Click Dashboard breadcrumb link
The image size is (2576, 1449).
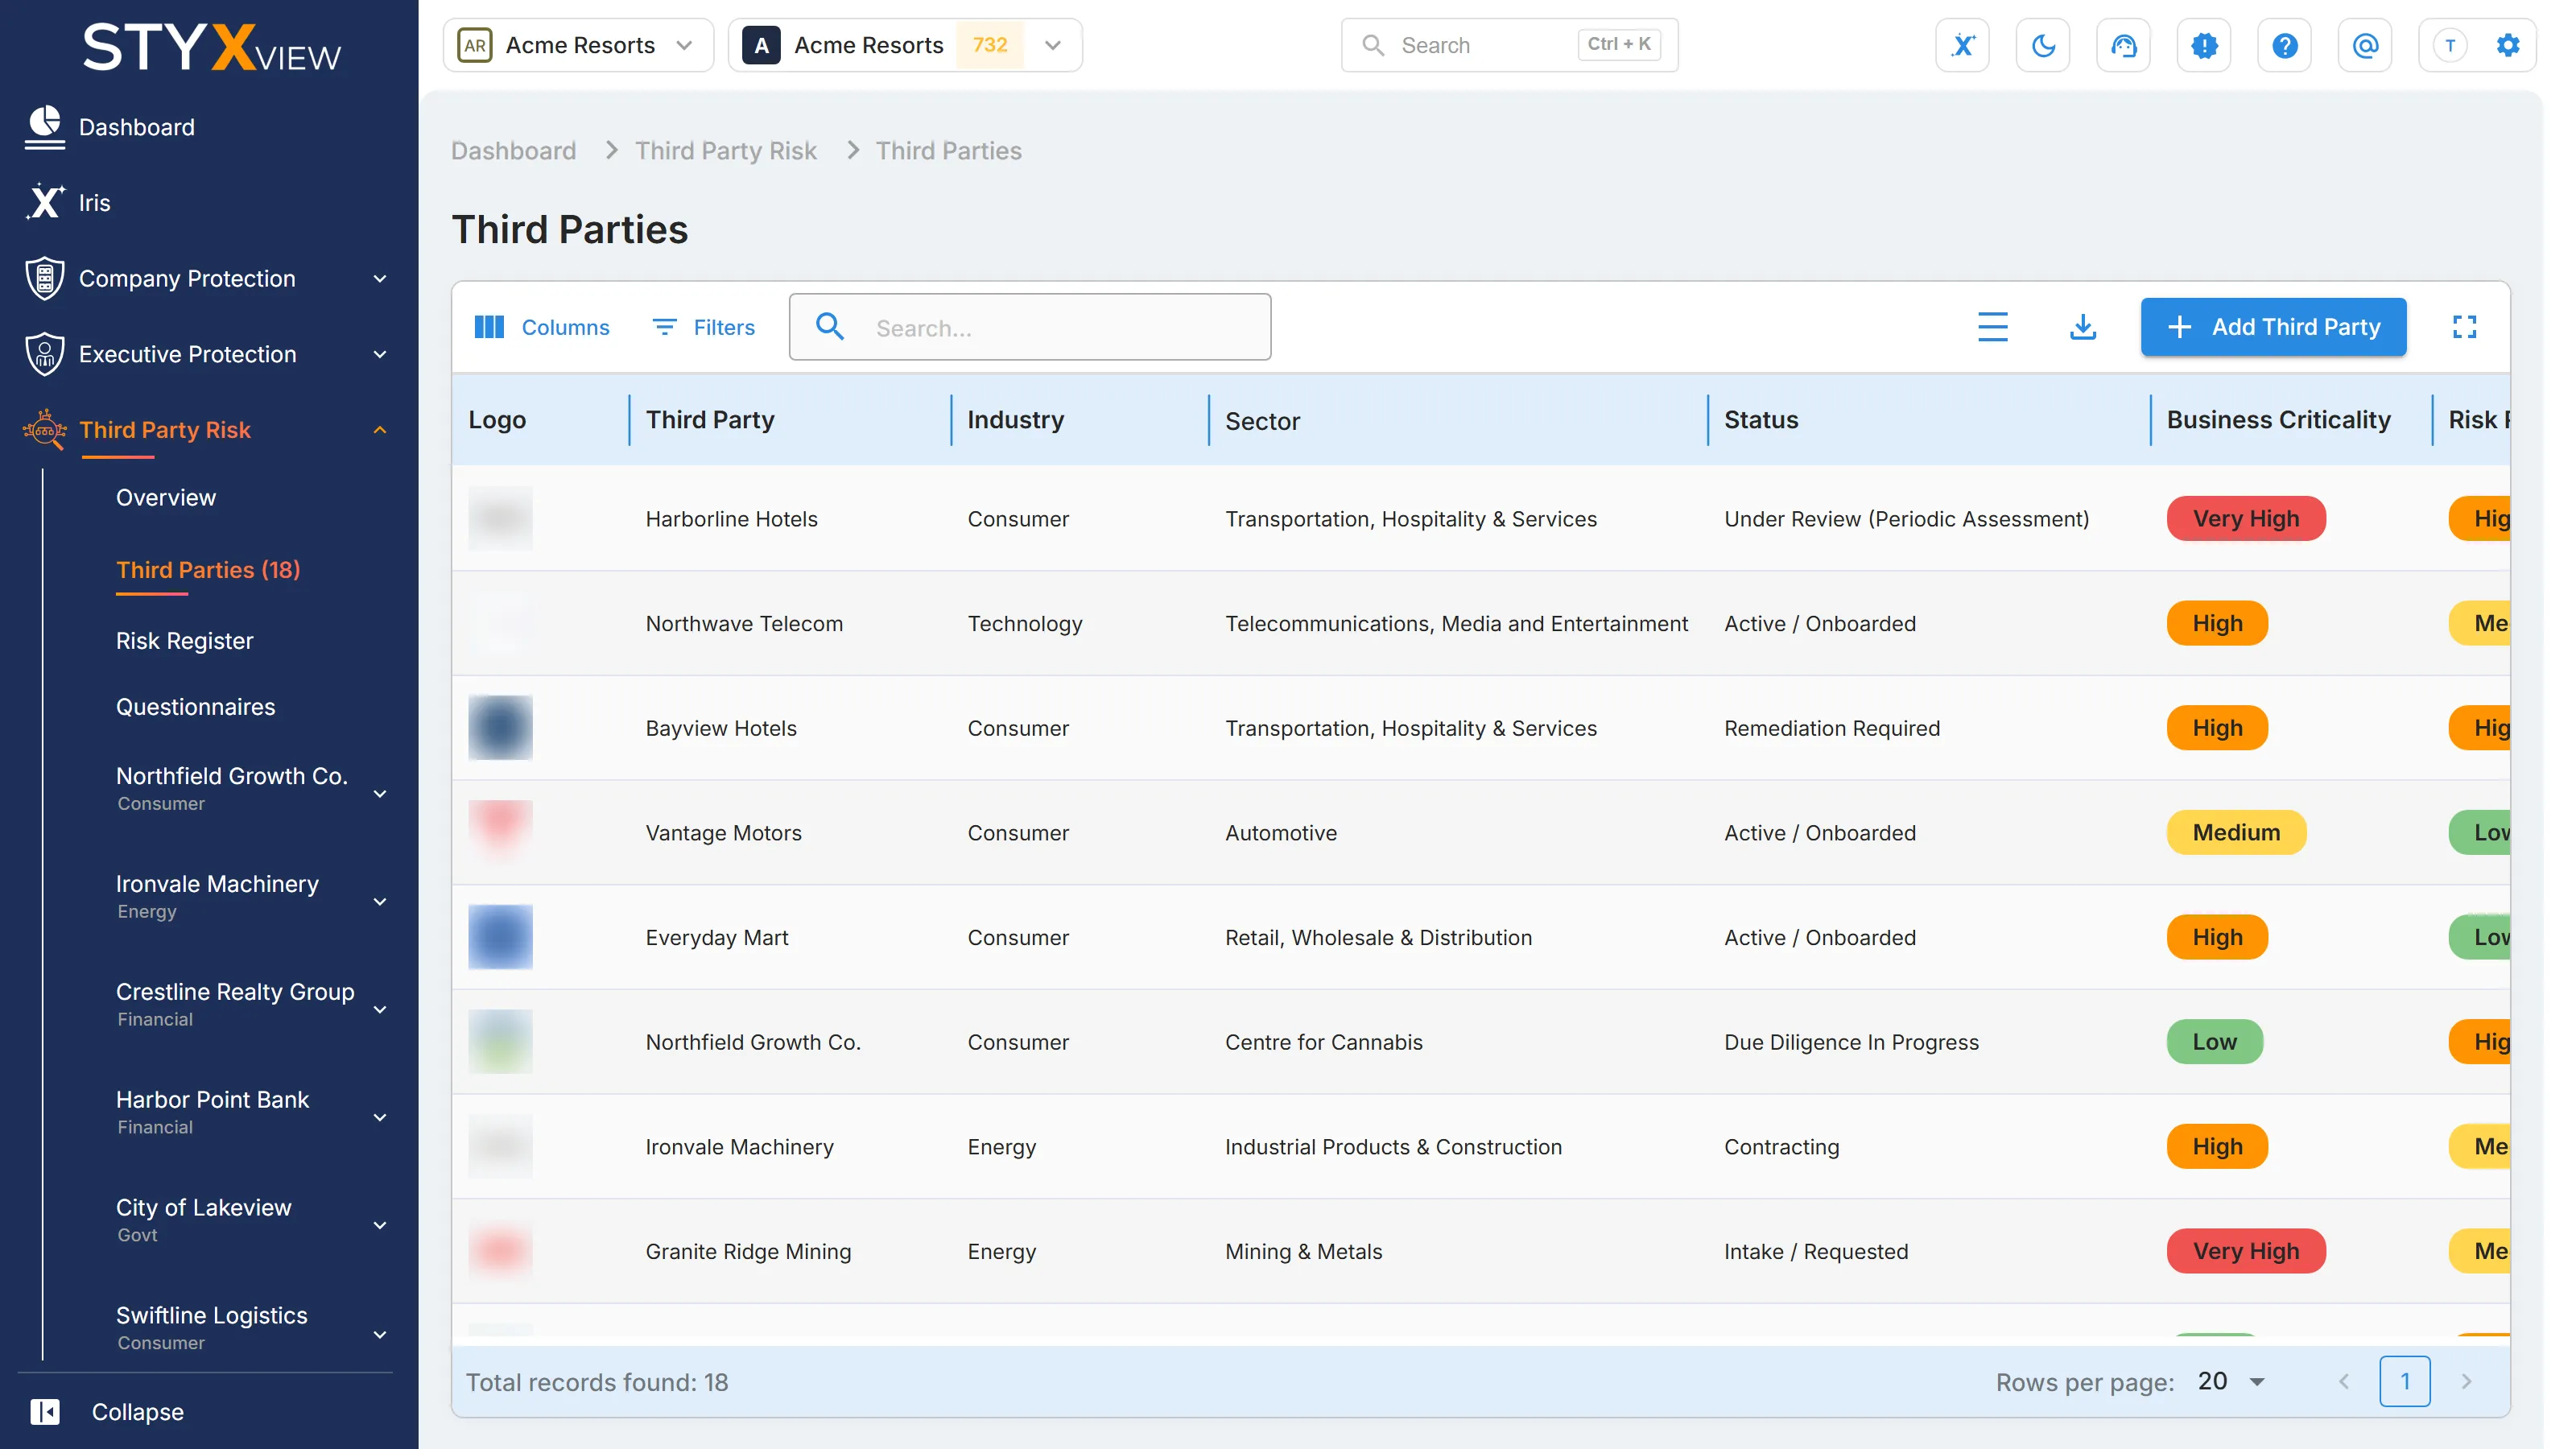click(513, 150)
